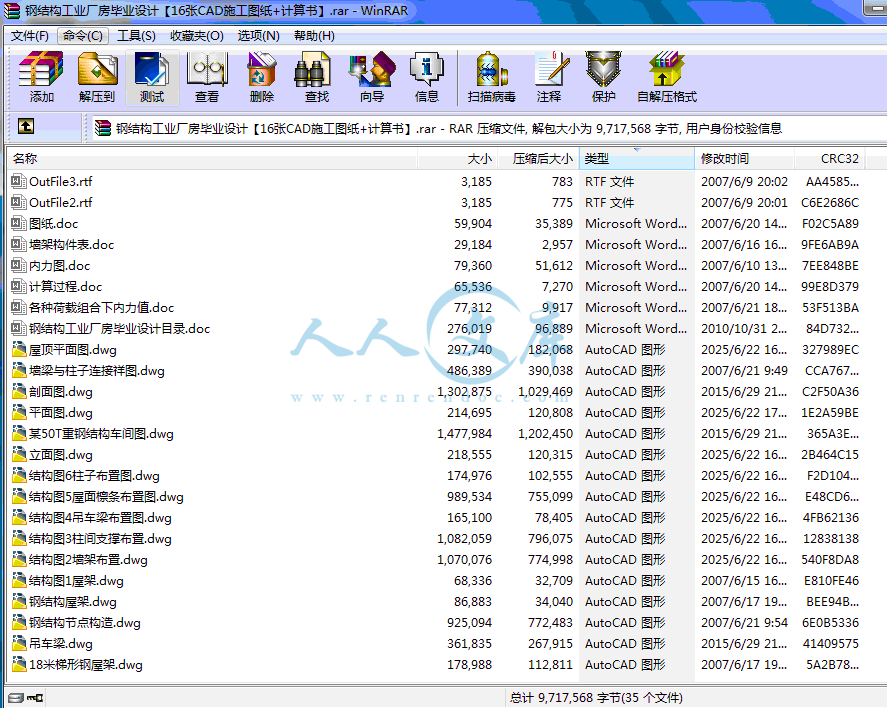Select the file 结构图4吊车梁布置图.dwg
Screen dimensions: 887x708
click(100, 517)
